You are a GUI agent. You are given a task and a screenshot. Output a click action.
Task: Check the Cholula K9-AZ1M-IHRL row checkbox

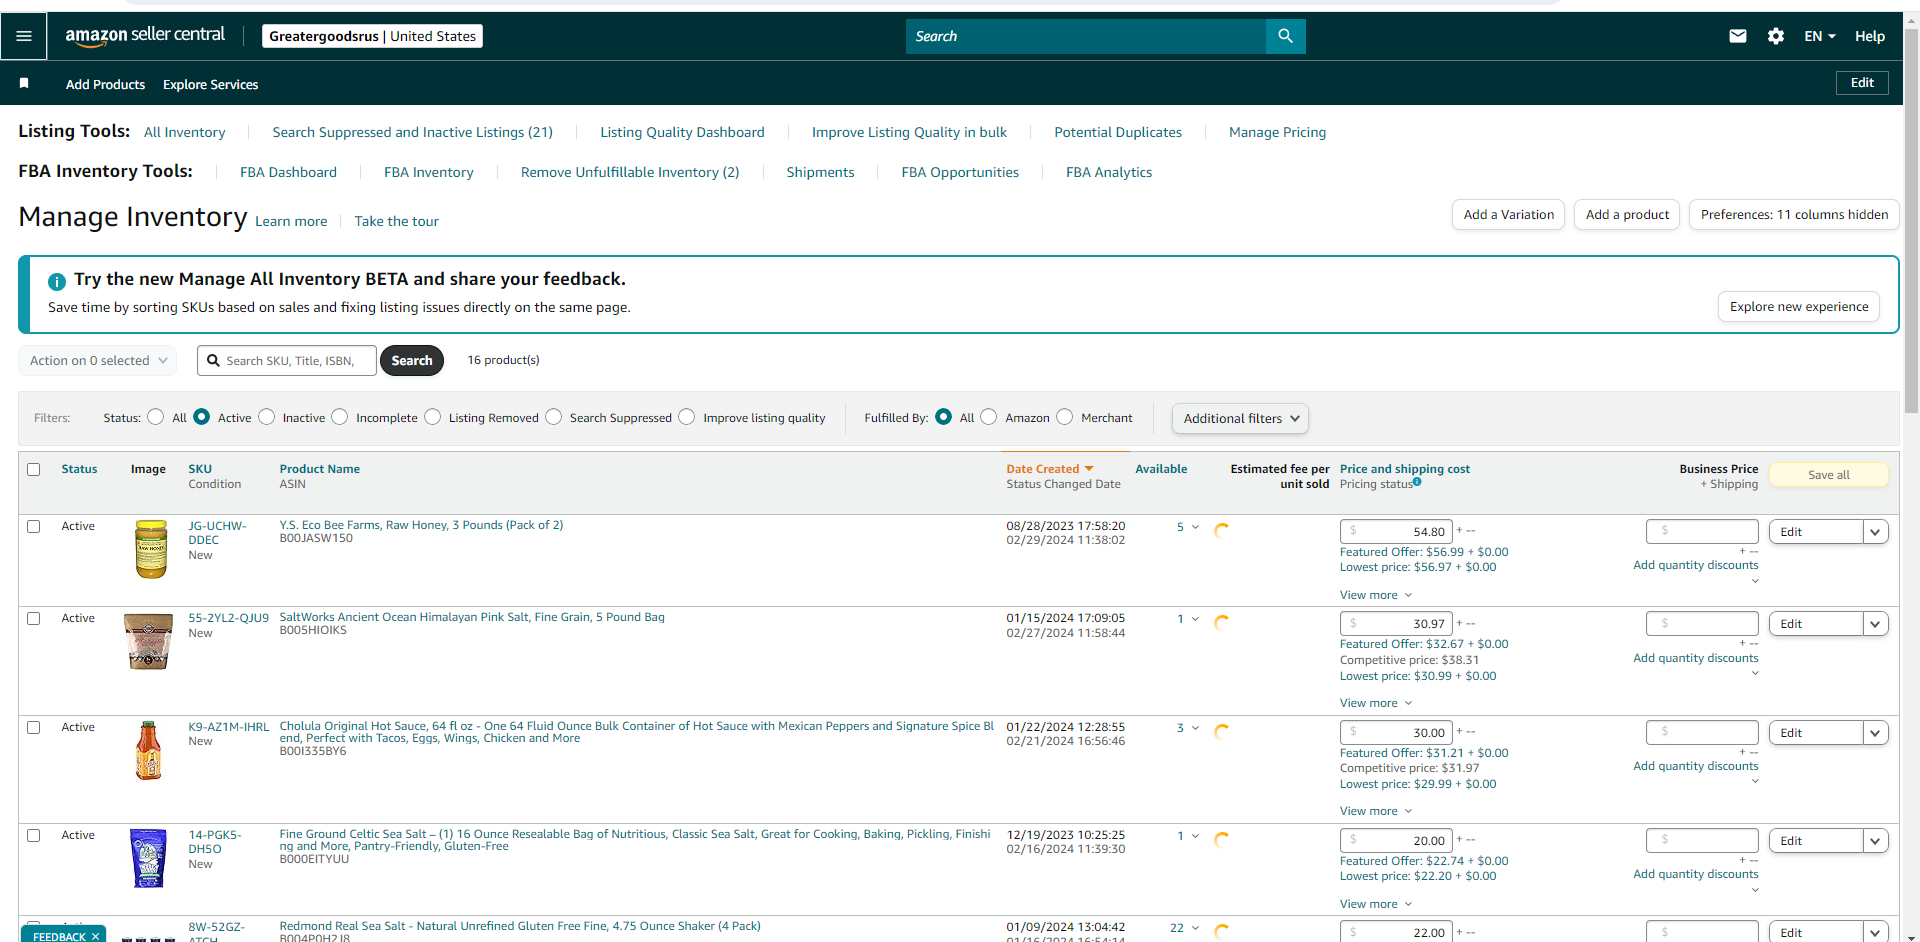[x=34, y=727]
